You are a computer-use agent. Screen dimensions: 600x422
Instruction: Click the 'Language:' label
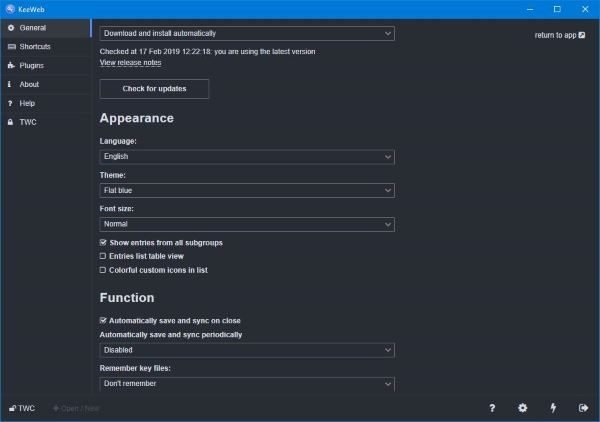tap(118, 141)
